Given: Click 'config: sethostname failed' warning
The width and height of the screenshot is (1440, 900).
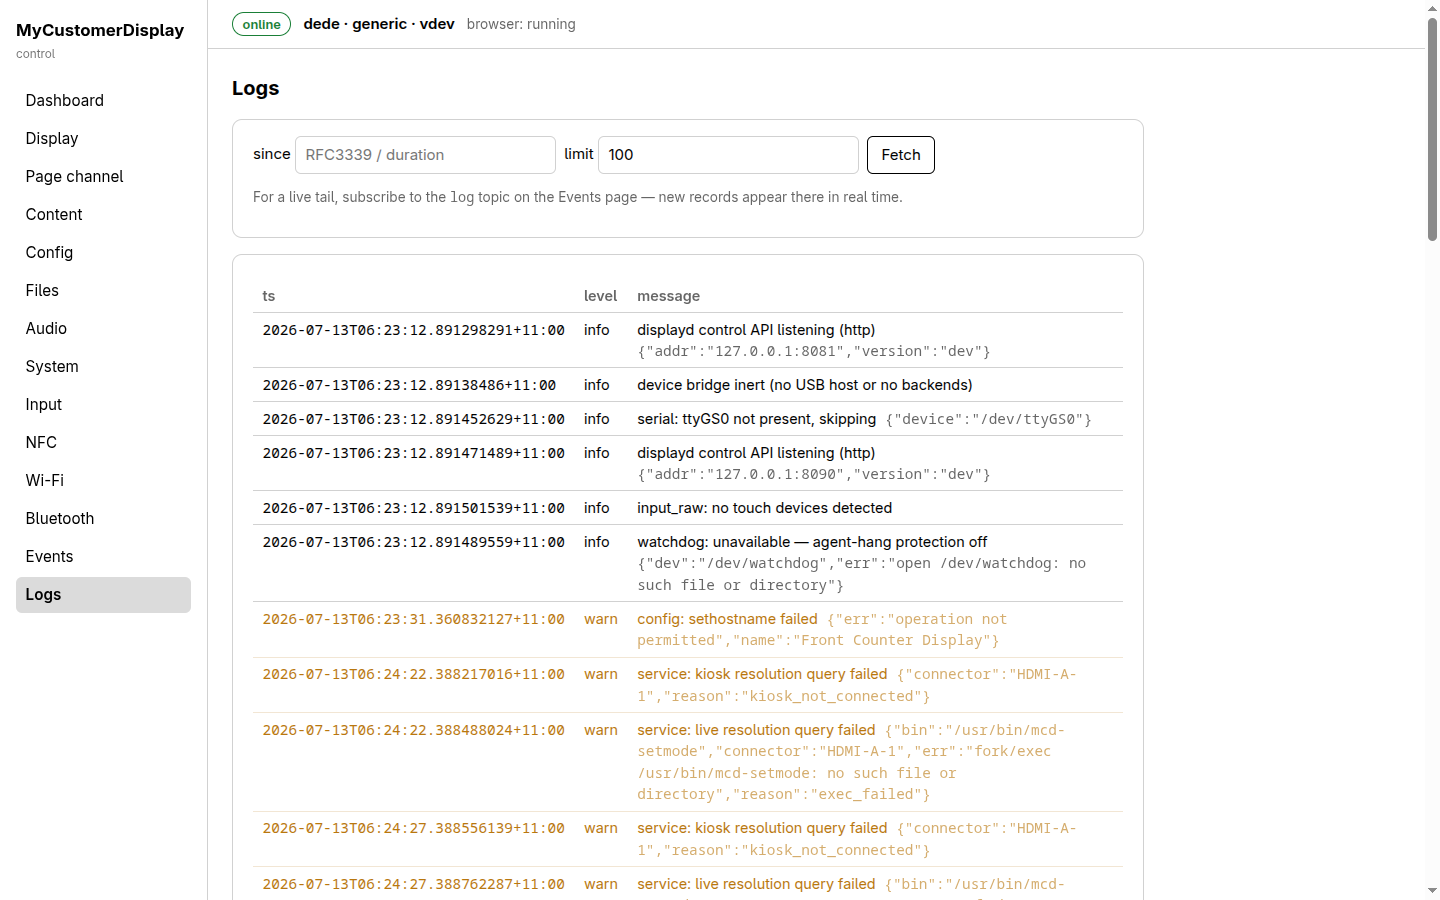Looking at the screenshot, I should (x=727, y=619).
